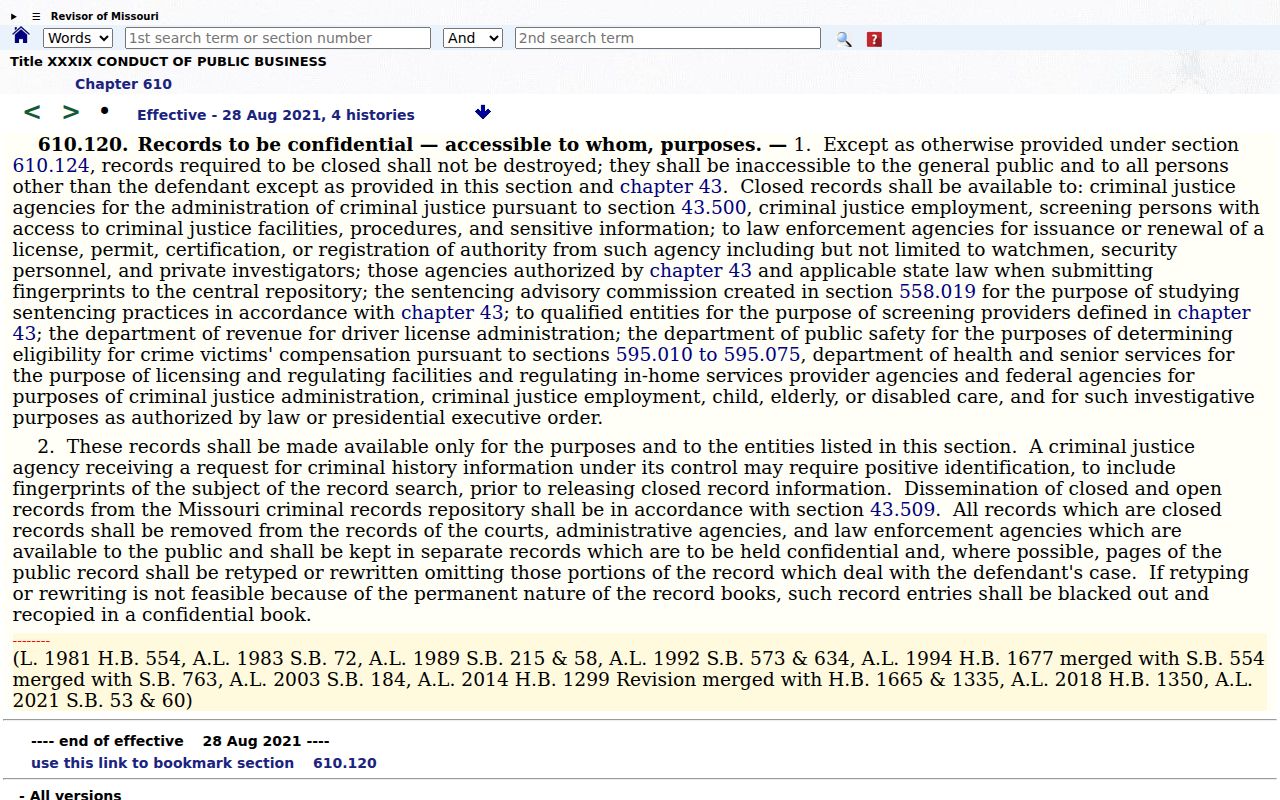The width and height of the screenshot is (1280, 800).
Task: Open the chapter 43 link after 'in accordance with'
Action: [452, 313]
